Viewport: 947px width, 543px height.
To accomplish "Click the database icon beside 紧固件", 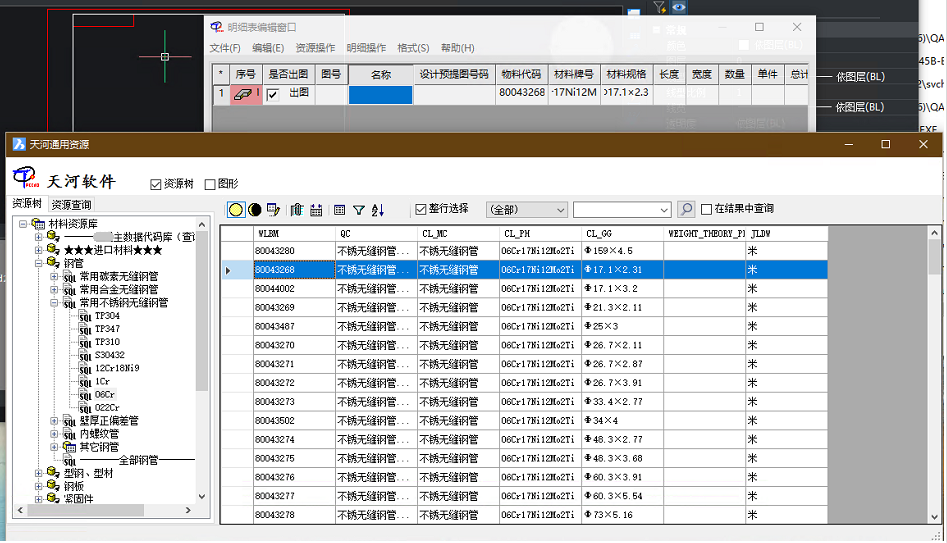I will (54, 498).
